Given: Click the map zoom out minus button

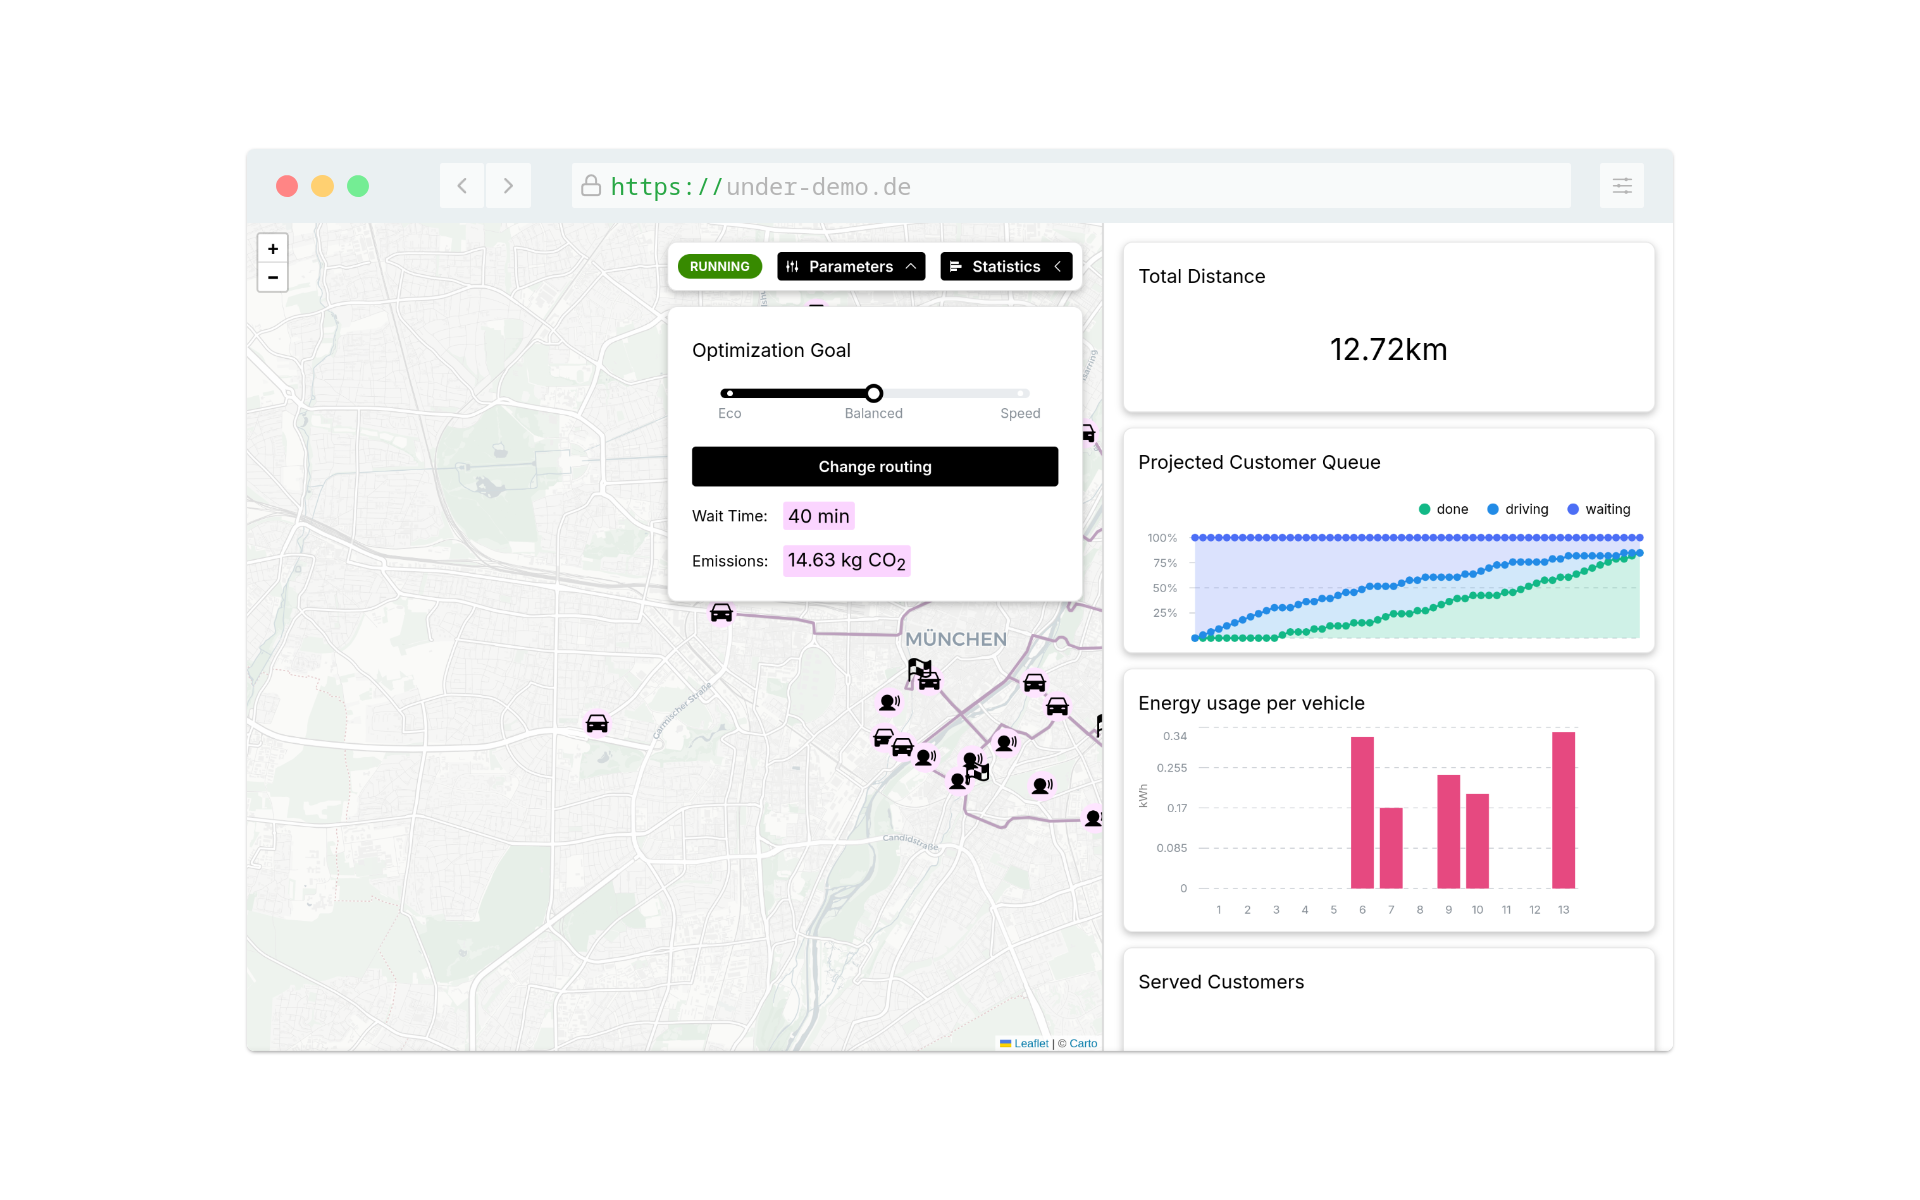Looking at the screenshot, I should [x=272, y=277].
